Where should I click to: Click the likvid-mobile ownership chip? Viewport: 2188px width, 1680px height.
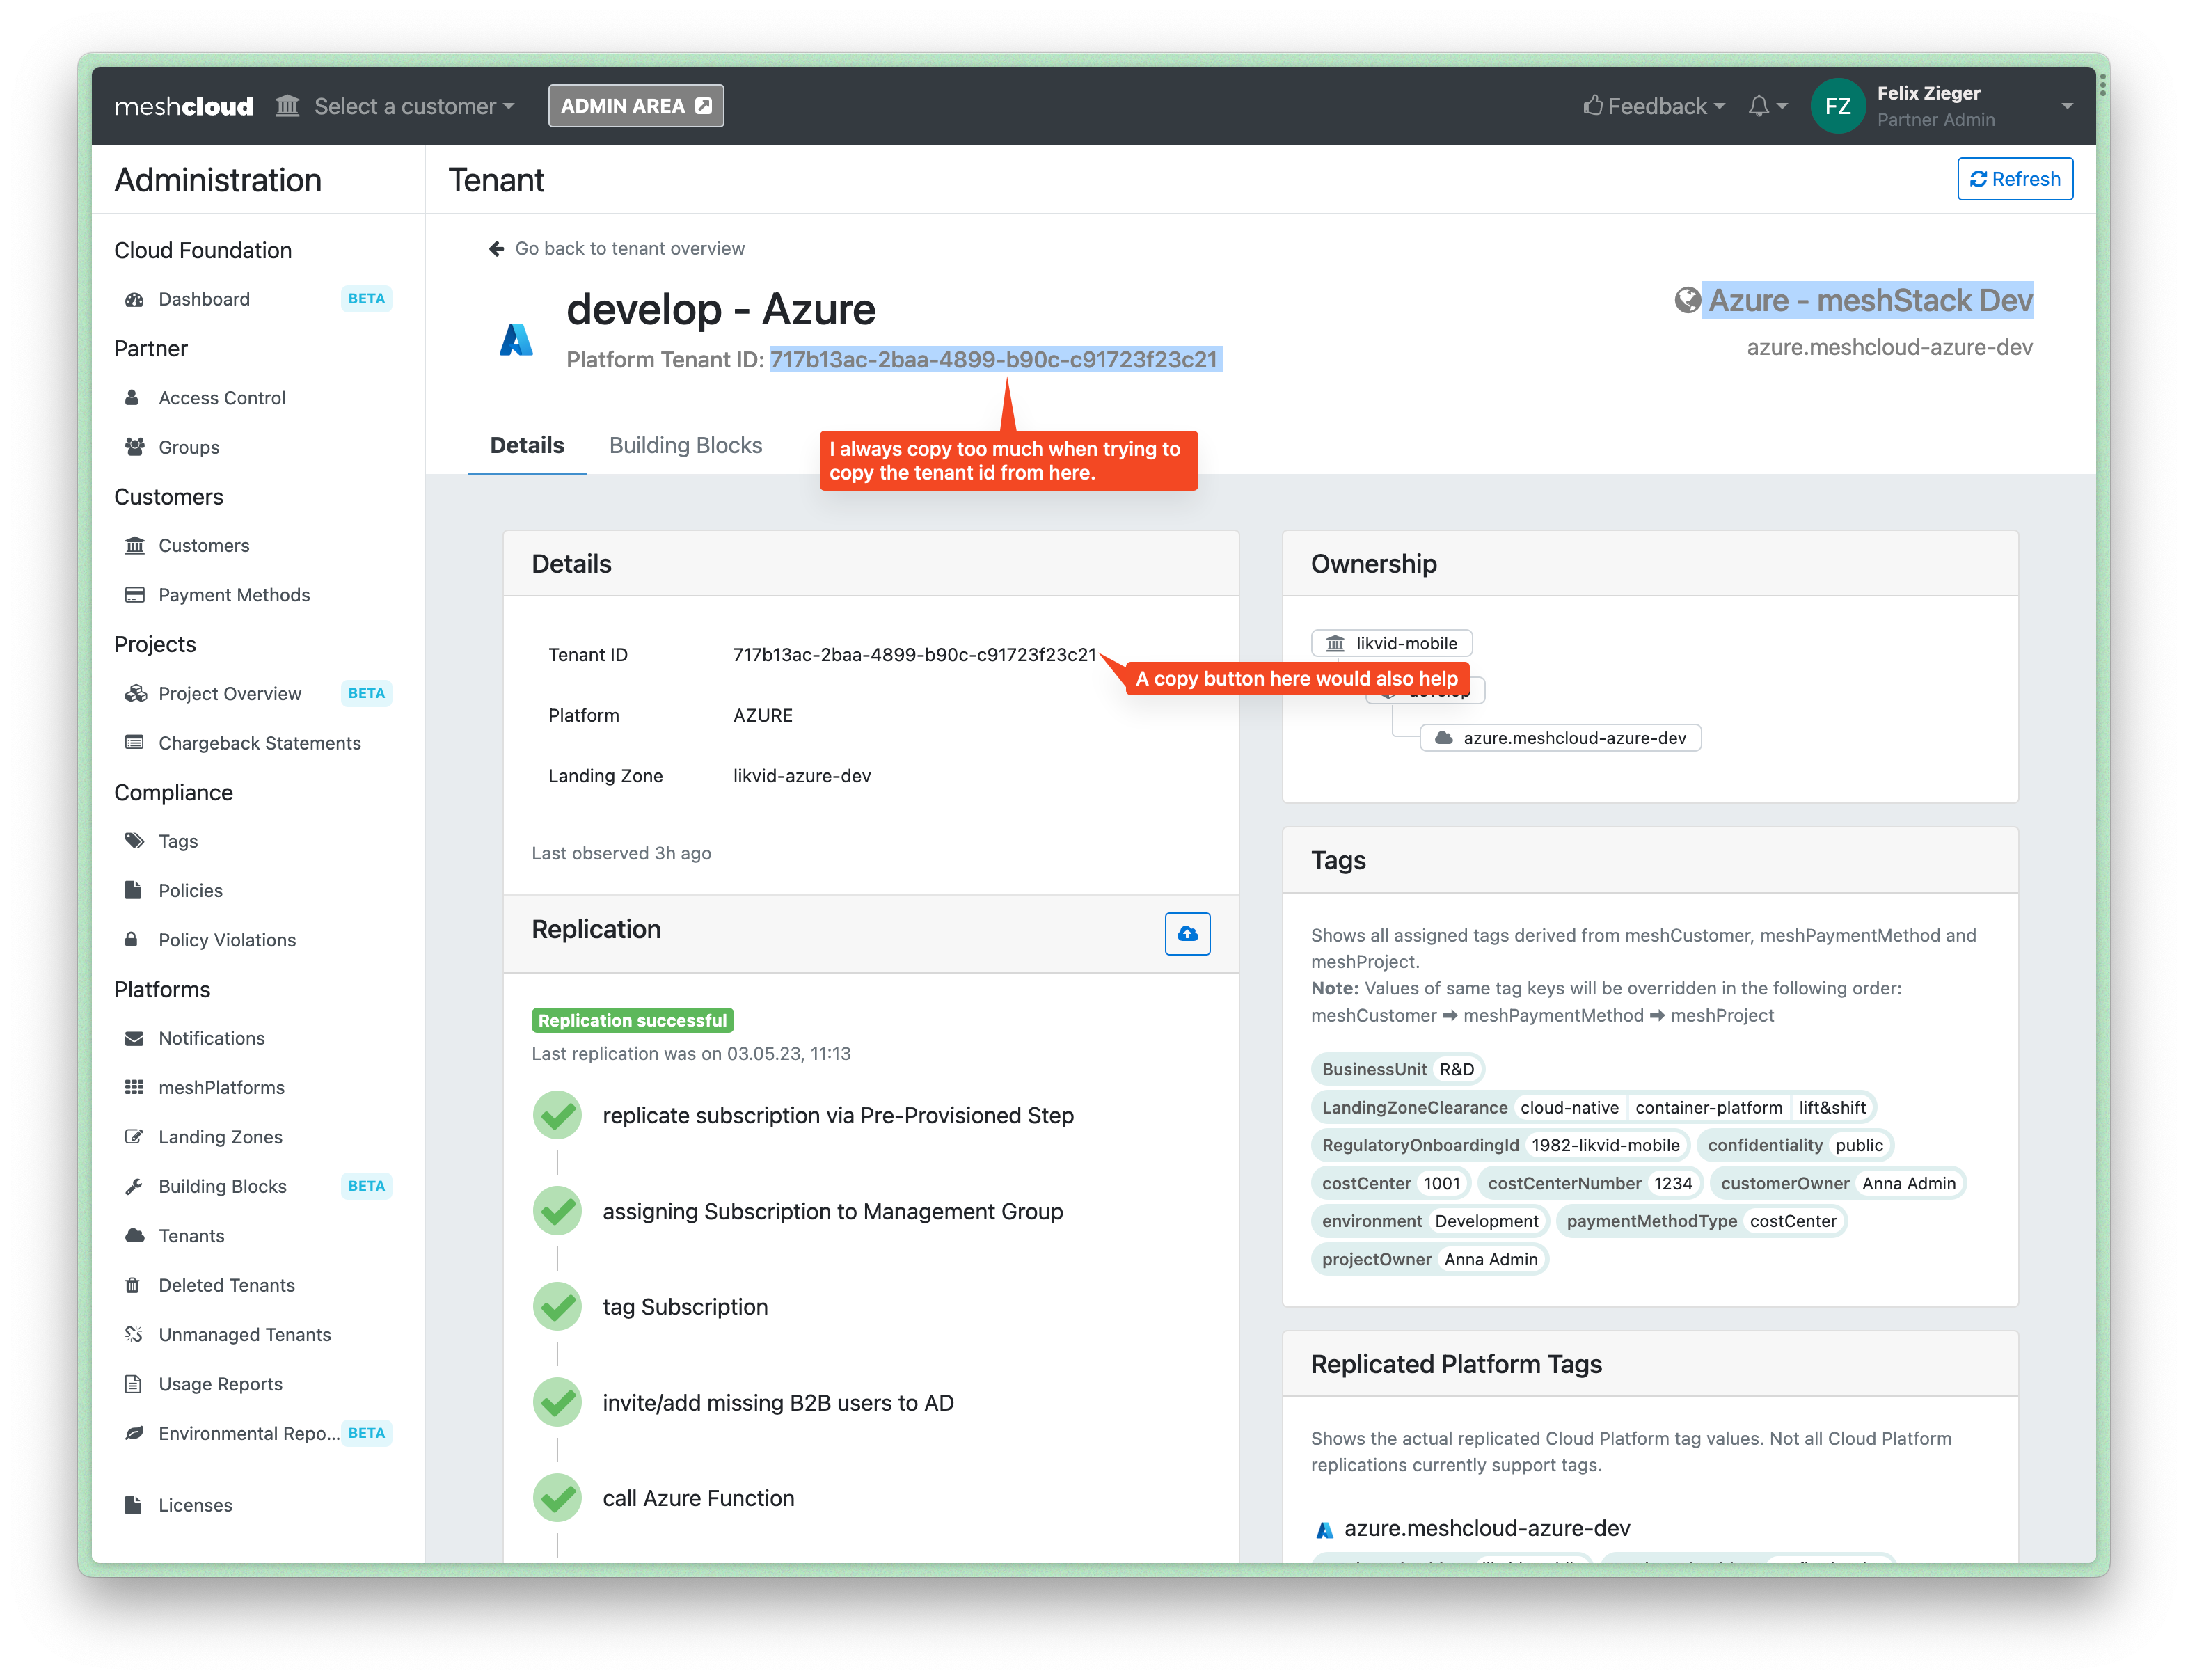click(x=1391, y=643)
